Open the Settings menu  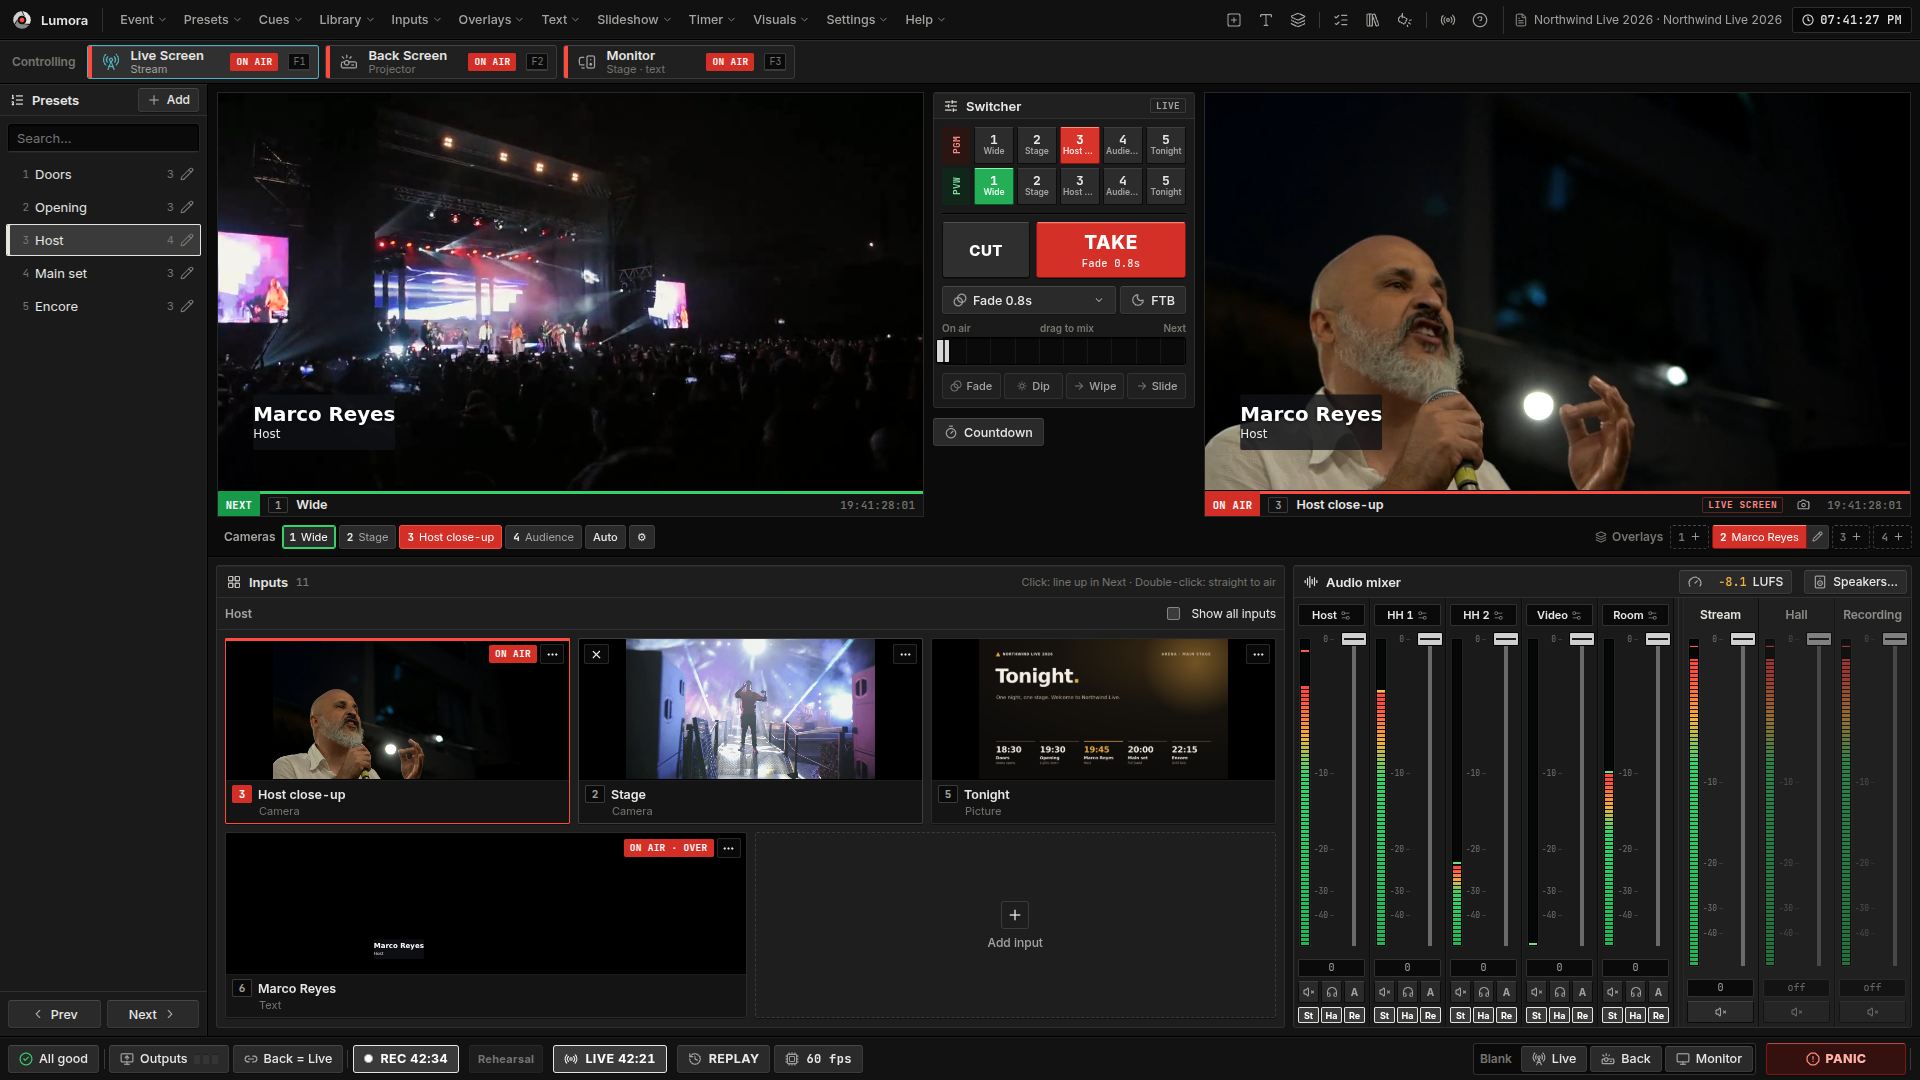[857, 20]
